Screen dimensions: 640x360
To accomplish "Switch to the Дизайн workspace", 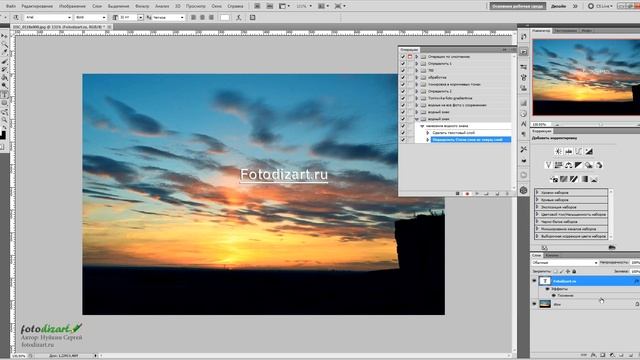I will (558, 6).
